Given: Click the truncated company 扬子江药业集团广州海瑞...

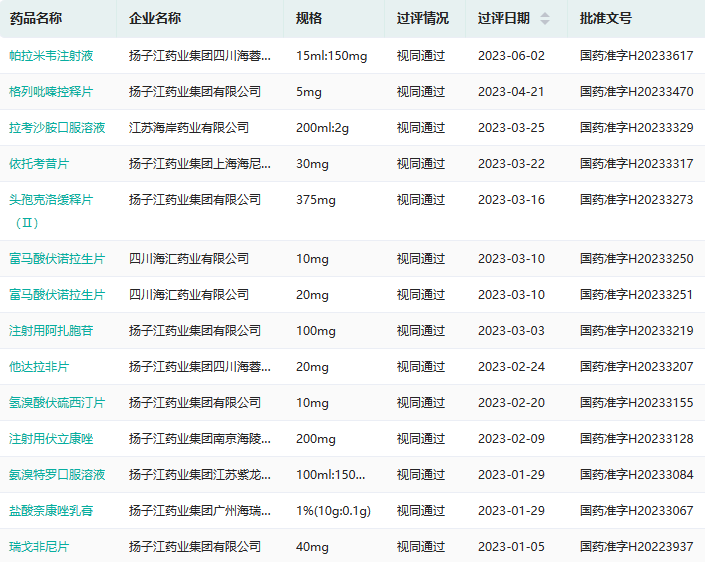Looking at the screenshot, I should tap(200, 511).
